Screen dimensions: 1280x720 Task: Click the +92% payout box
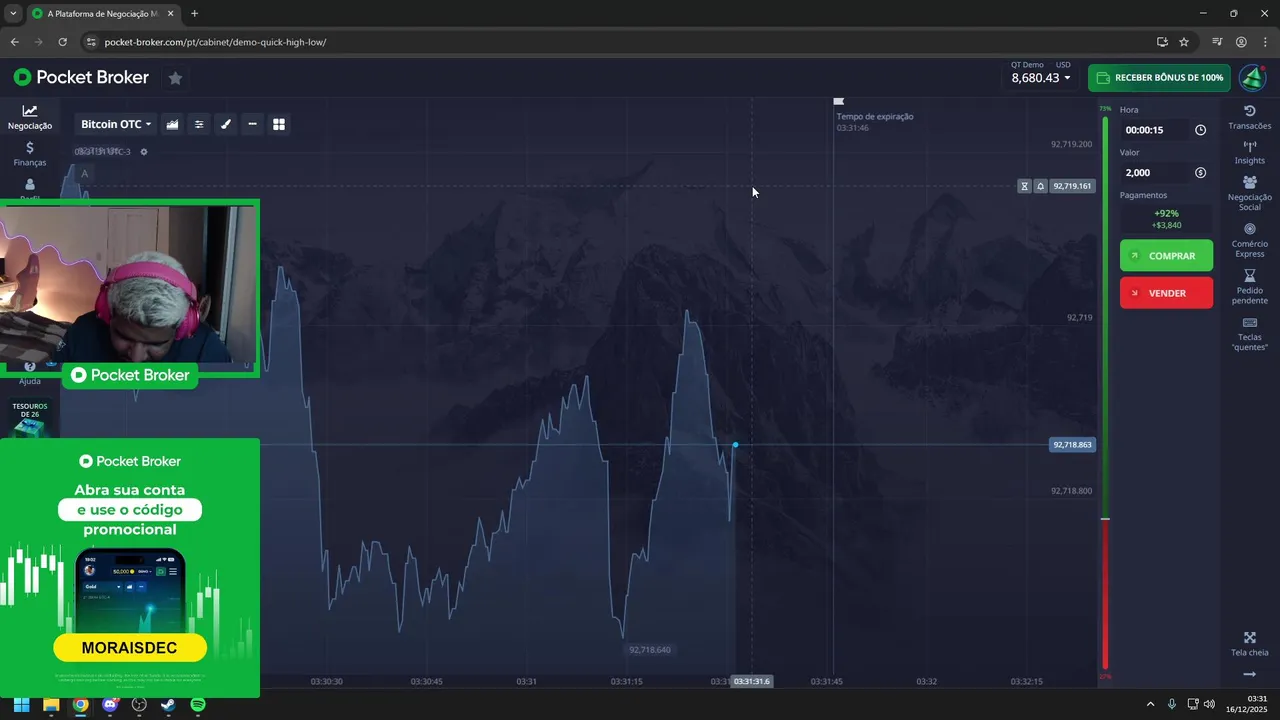1166,219
